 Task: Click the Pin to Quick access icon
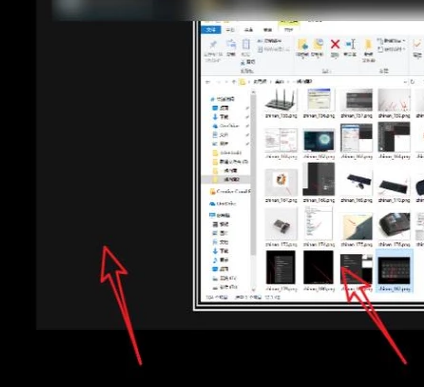(213, 45)
